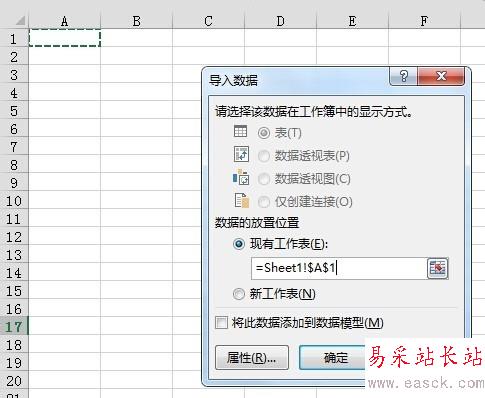Viewport: 485px width, 398px height.
Task: Select column B header
Action: pos(136,21)
